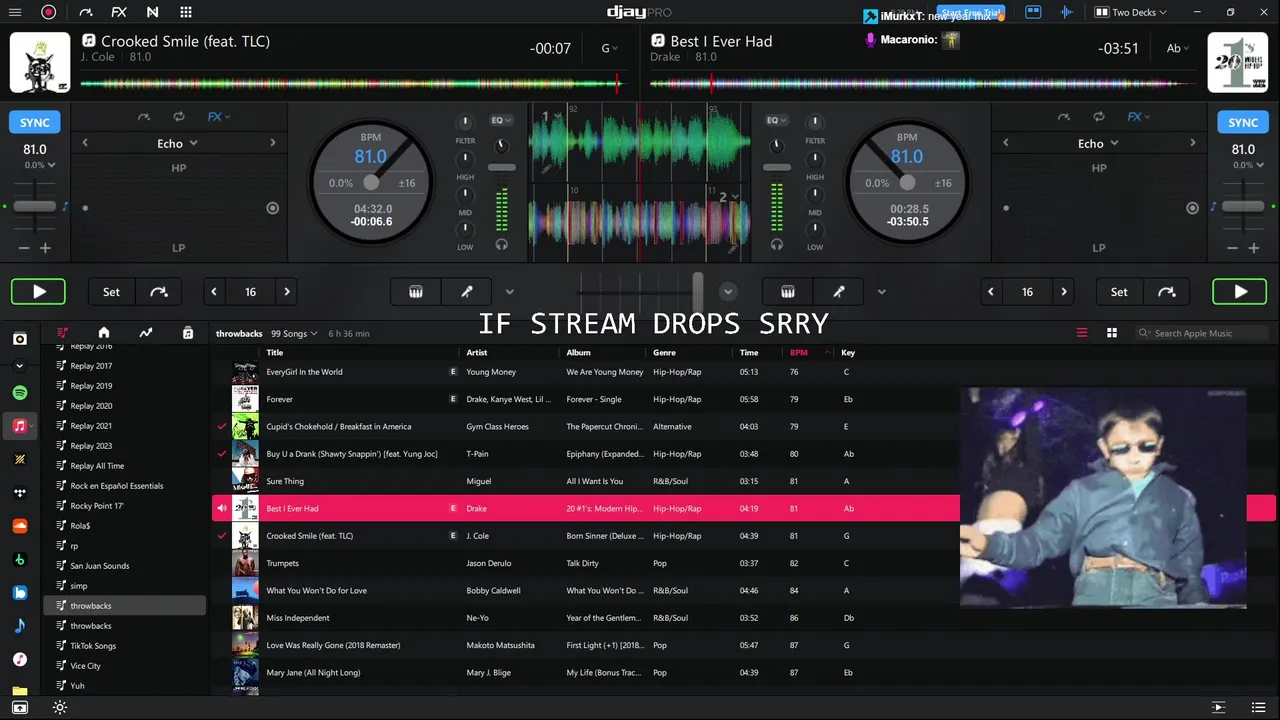This screenshot has width=1280, height=720.
Task: Click Set cue button on the right deck
Action: 1119,292
